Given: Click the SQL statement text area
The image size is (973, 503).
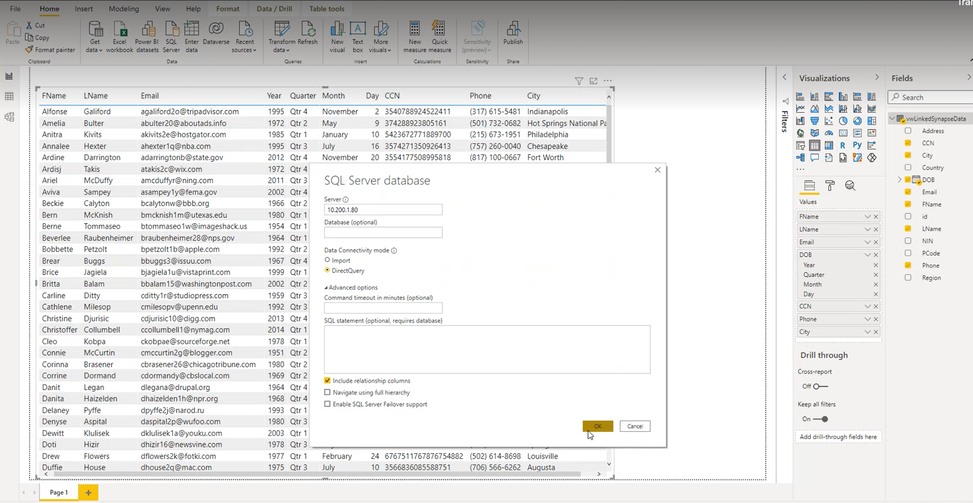Looking at the screenshot, I should [x=487, y=349].
